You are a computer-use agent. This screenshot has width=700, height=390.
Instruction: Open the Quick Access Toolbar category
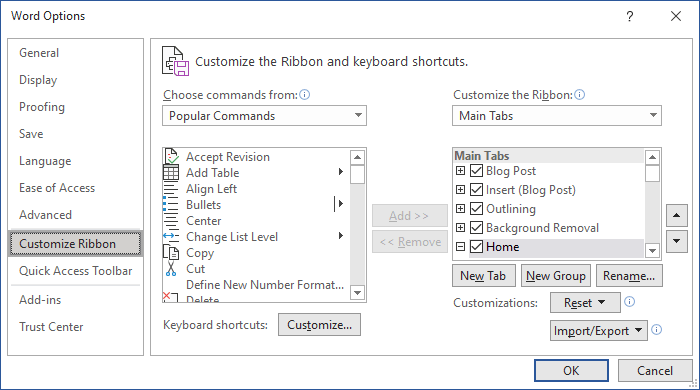tap(76, 271)
